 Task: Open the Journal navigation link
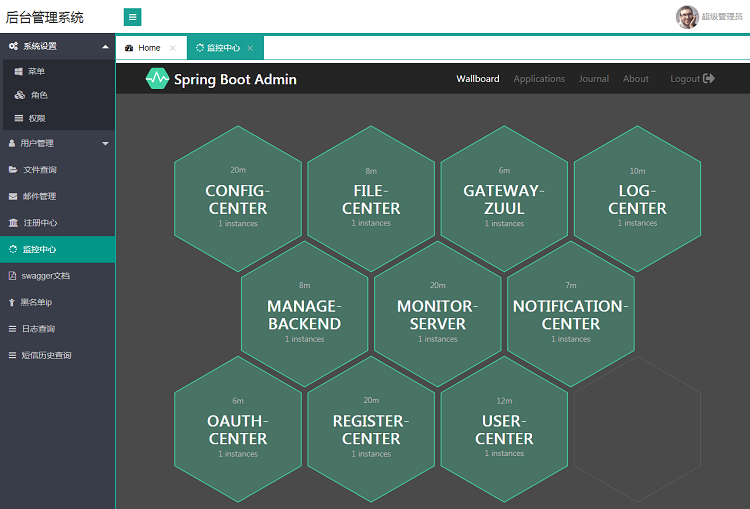coord(594,78)
